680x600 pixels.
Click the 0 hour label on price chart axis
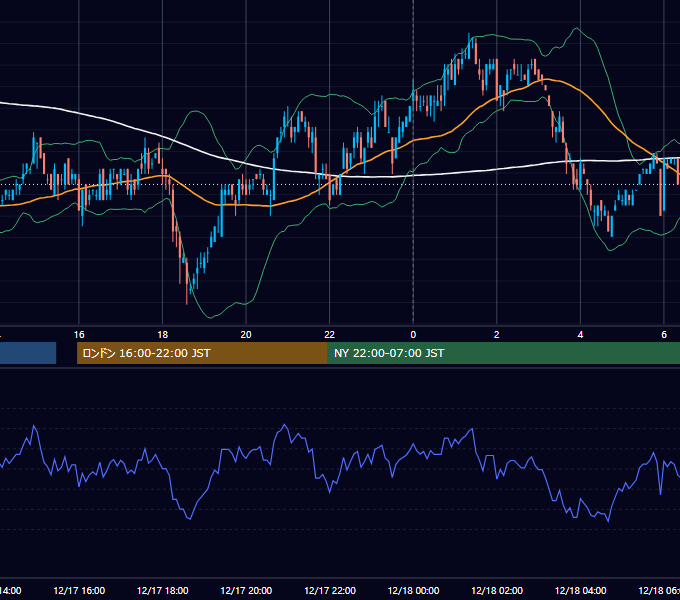[x=413, y=335]
